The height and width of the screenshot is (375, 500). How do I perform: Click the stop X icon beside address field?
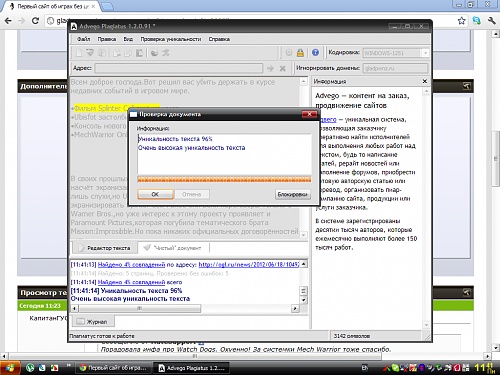[x=283, y=68]
